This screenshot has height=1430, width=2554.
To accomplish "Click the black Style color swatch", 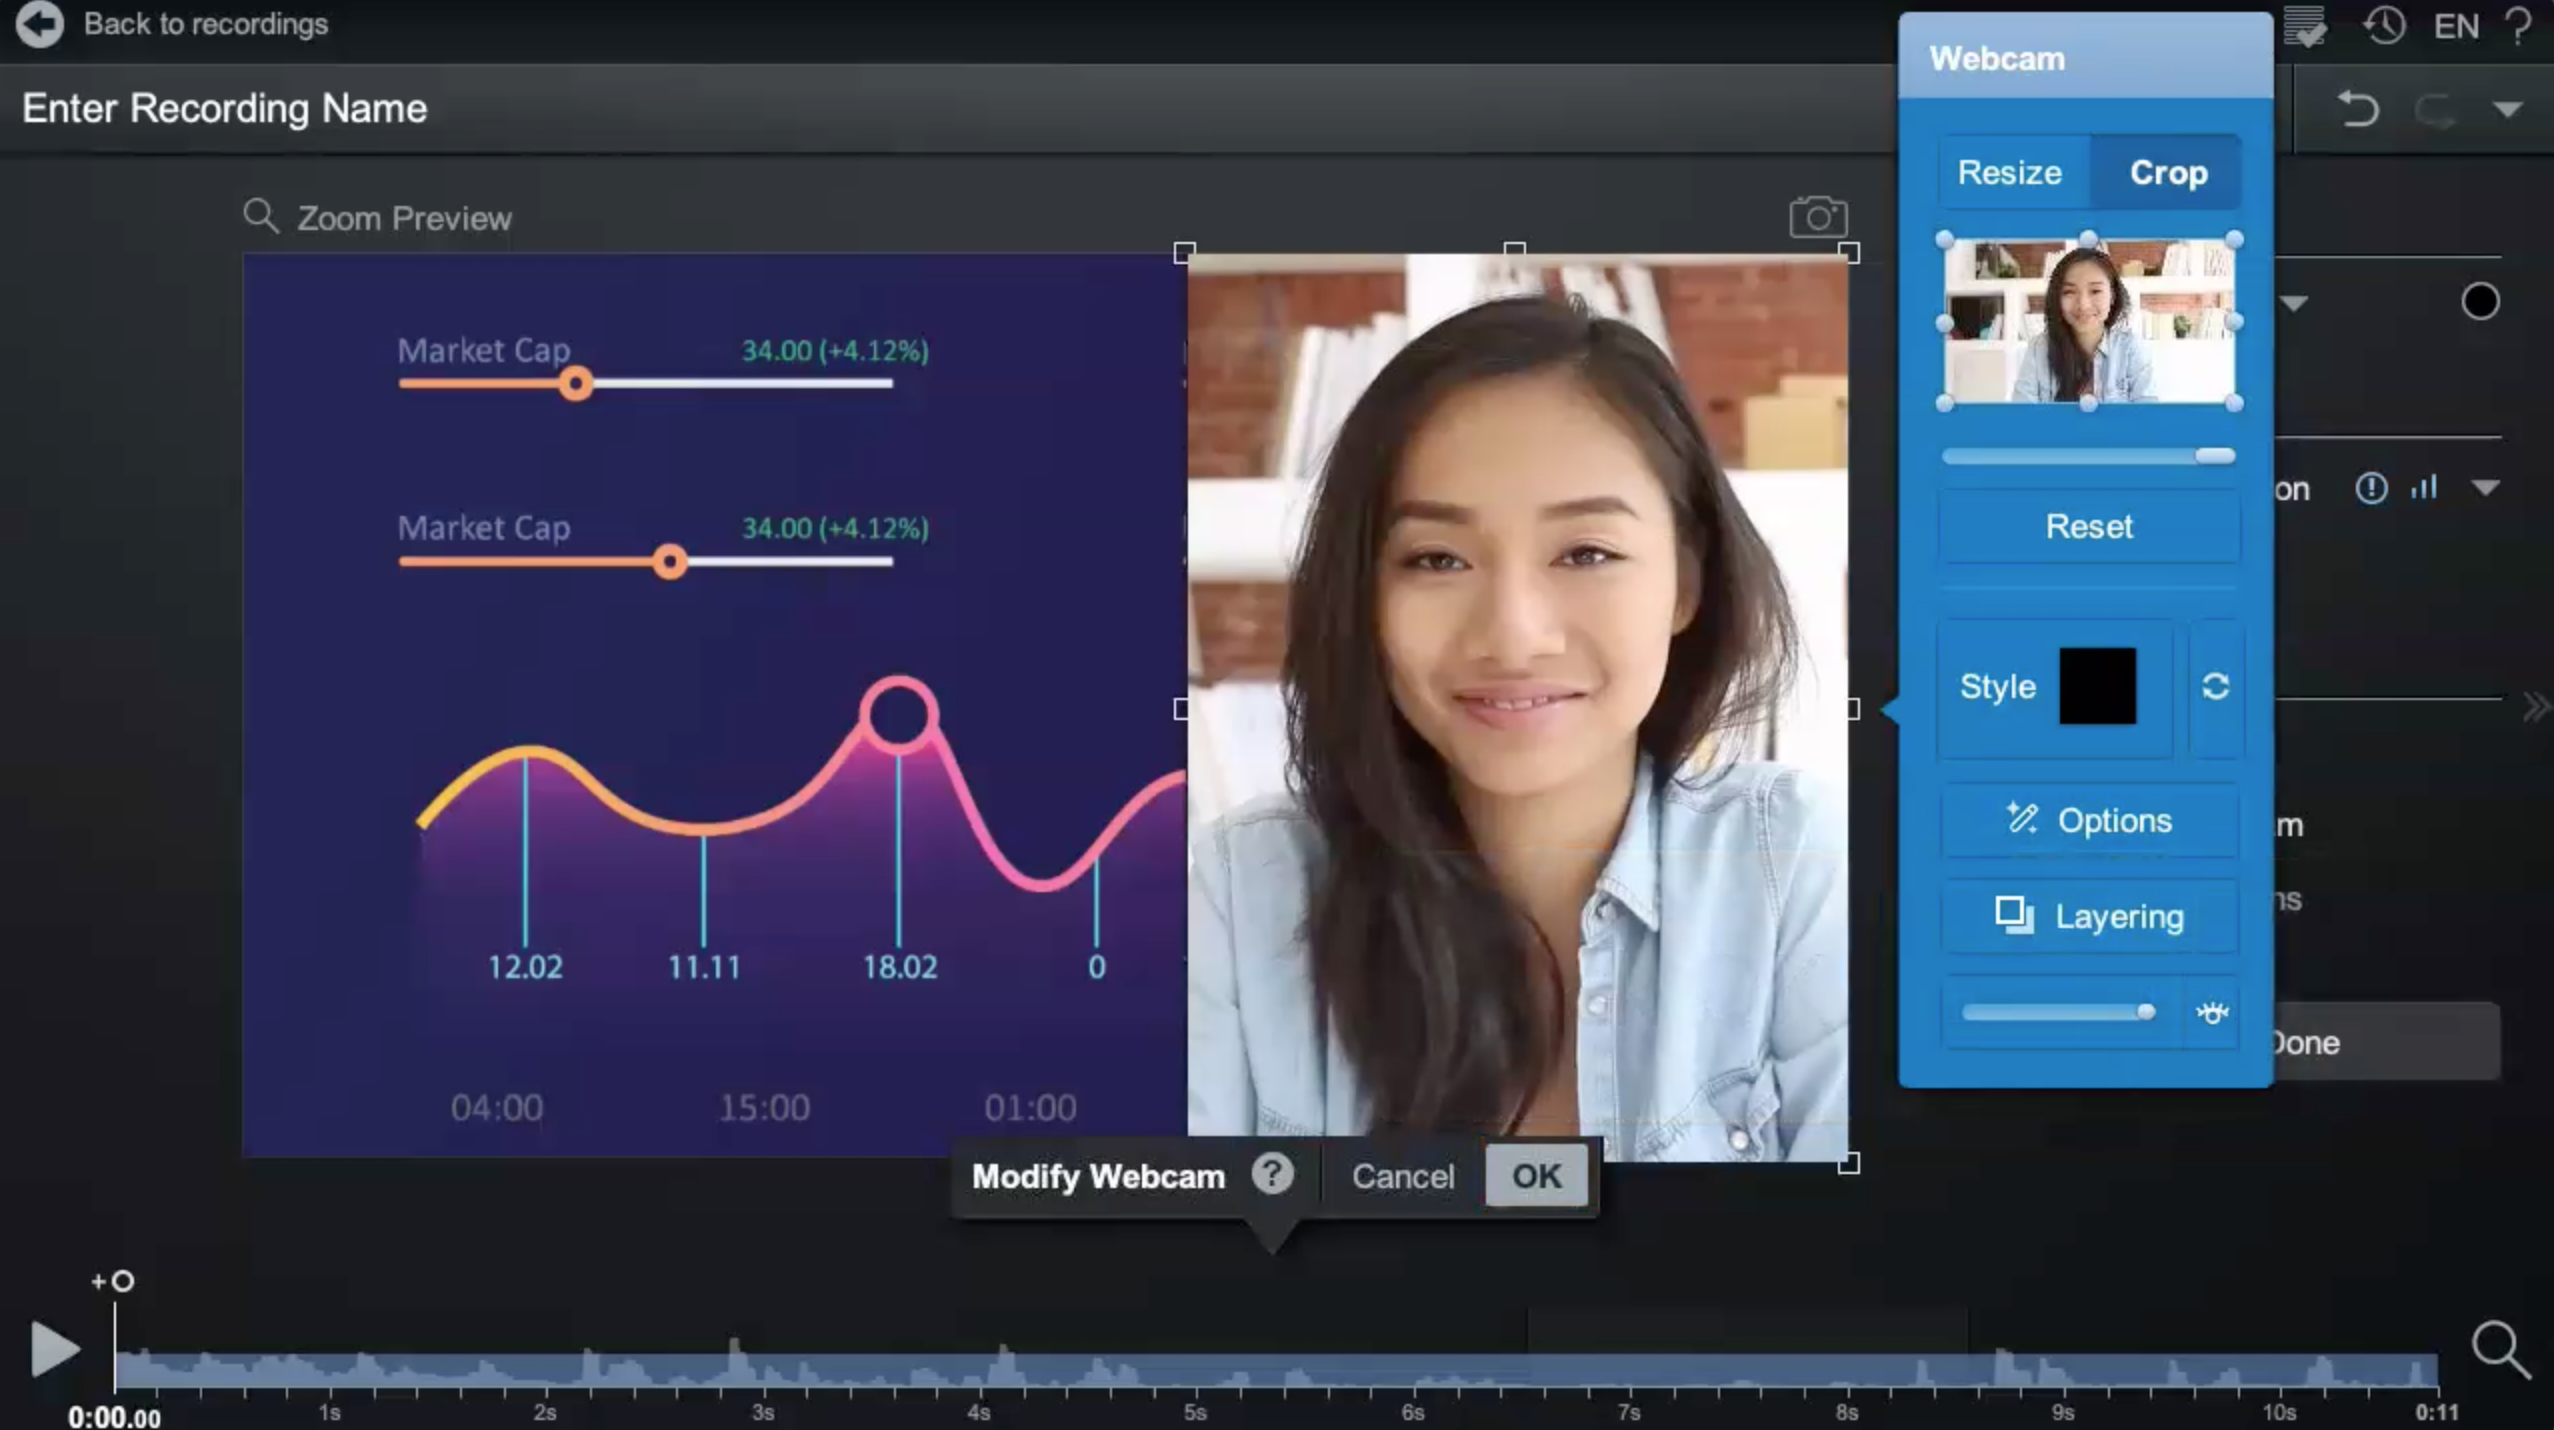I will pyautogui.click(x=2097, y=686).
